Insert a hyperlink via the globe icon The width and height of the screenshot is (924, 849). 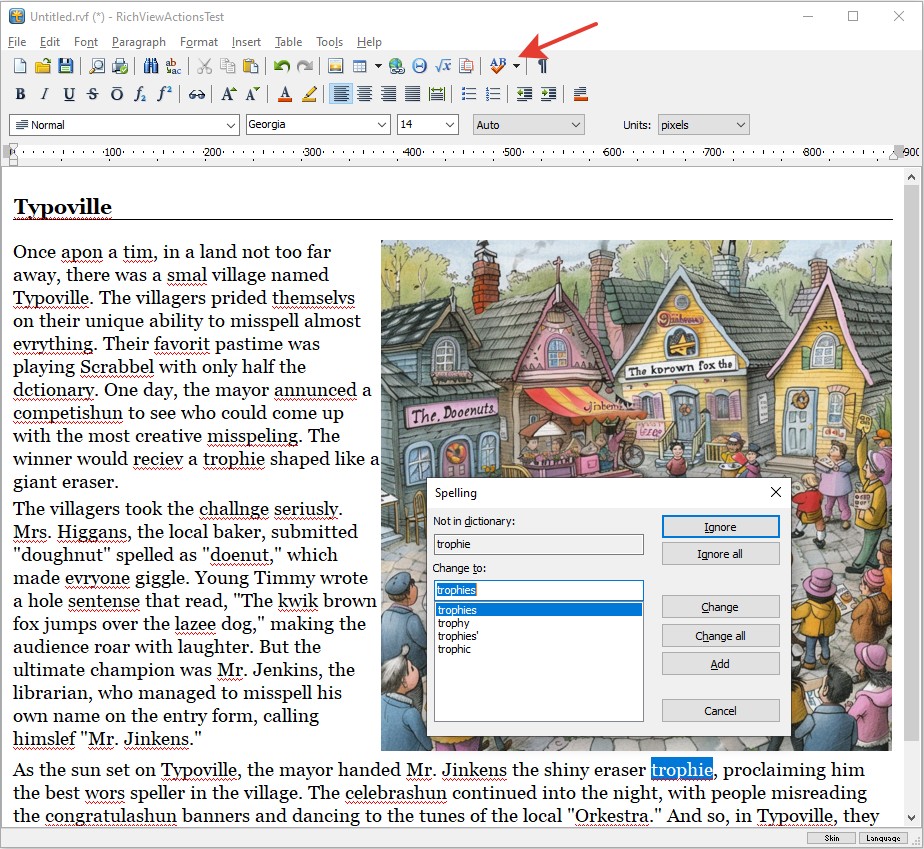(396, 65)
